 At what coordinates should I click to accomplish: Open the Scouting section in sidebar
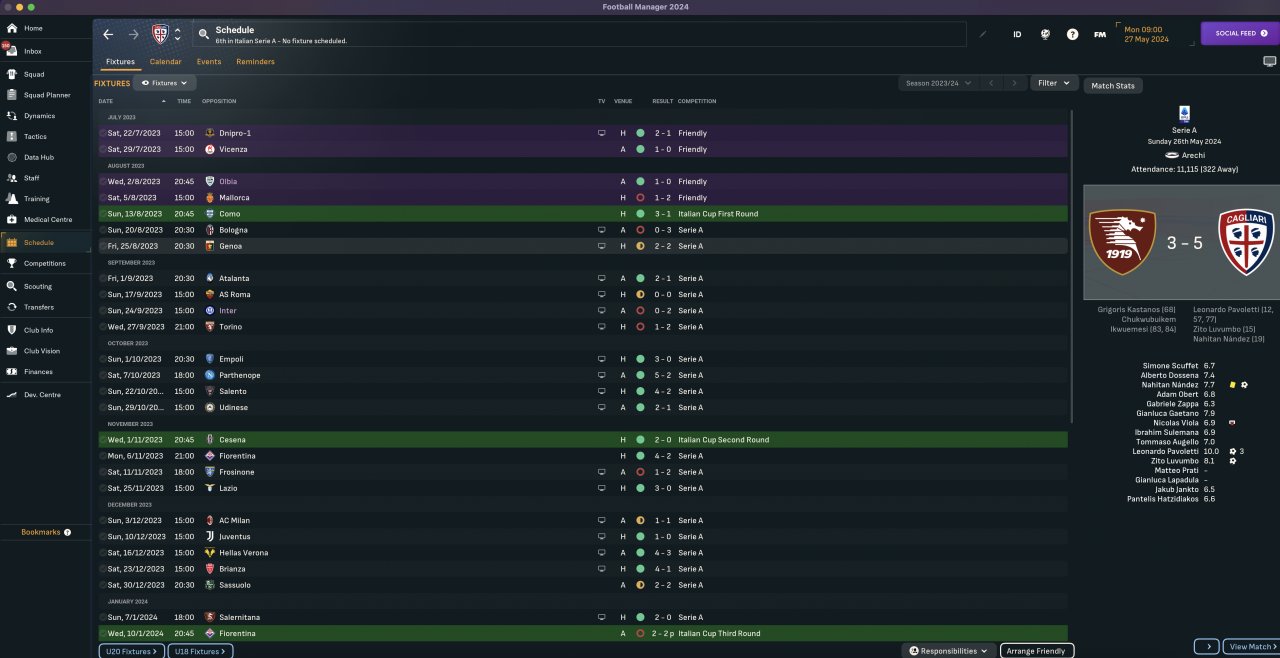pos(38,286)
